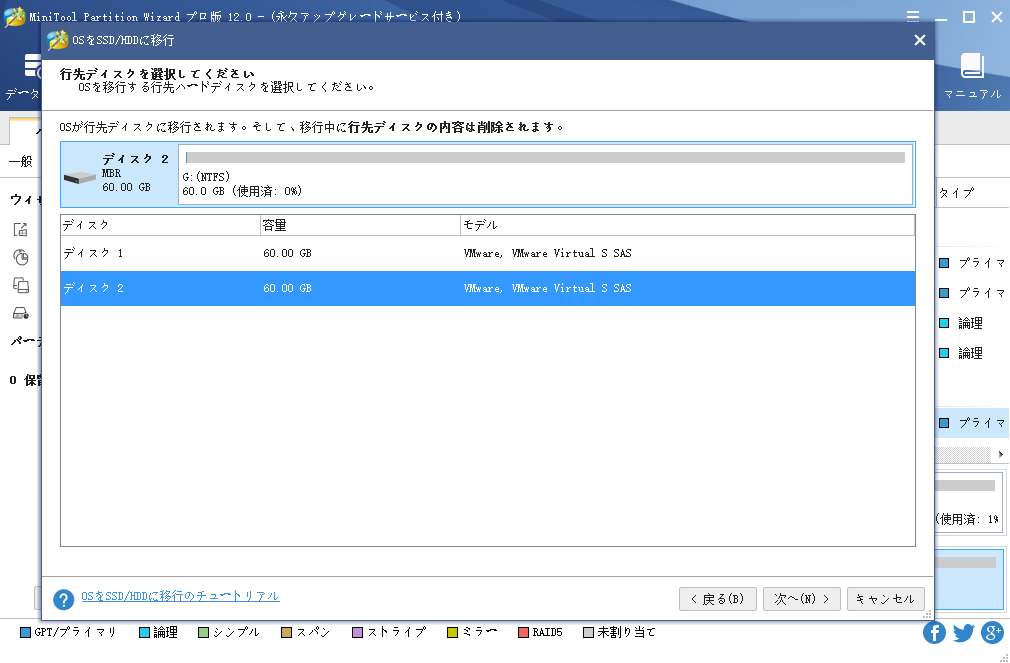Screen dimensions: 1010x663
Task: Open the hamburger menu in the main title bar
Action: click(x=913, y=17)
